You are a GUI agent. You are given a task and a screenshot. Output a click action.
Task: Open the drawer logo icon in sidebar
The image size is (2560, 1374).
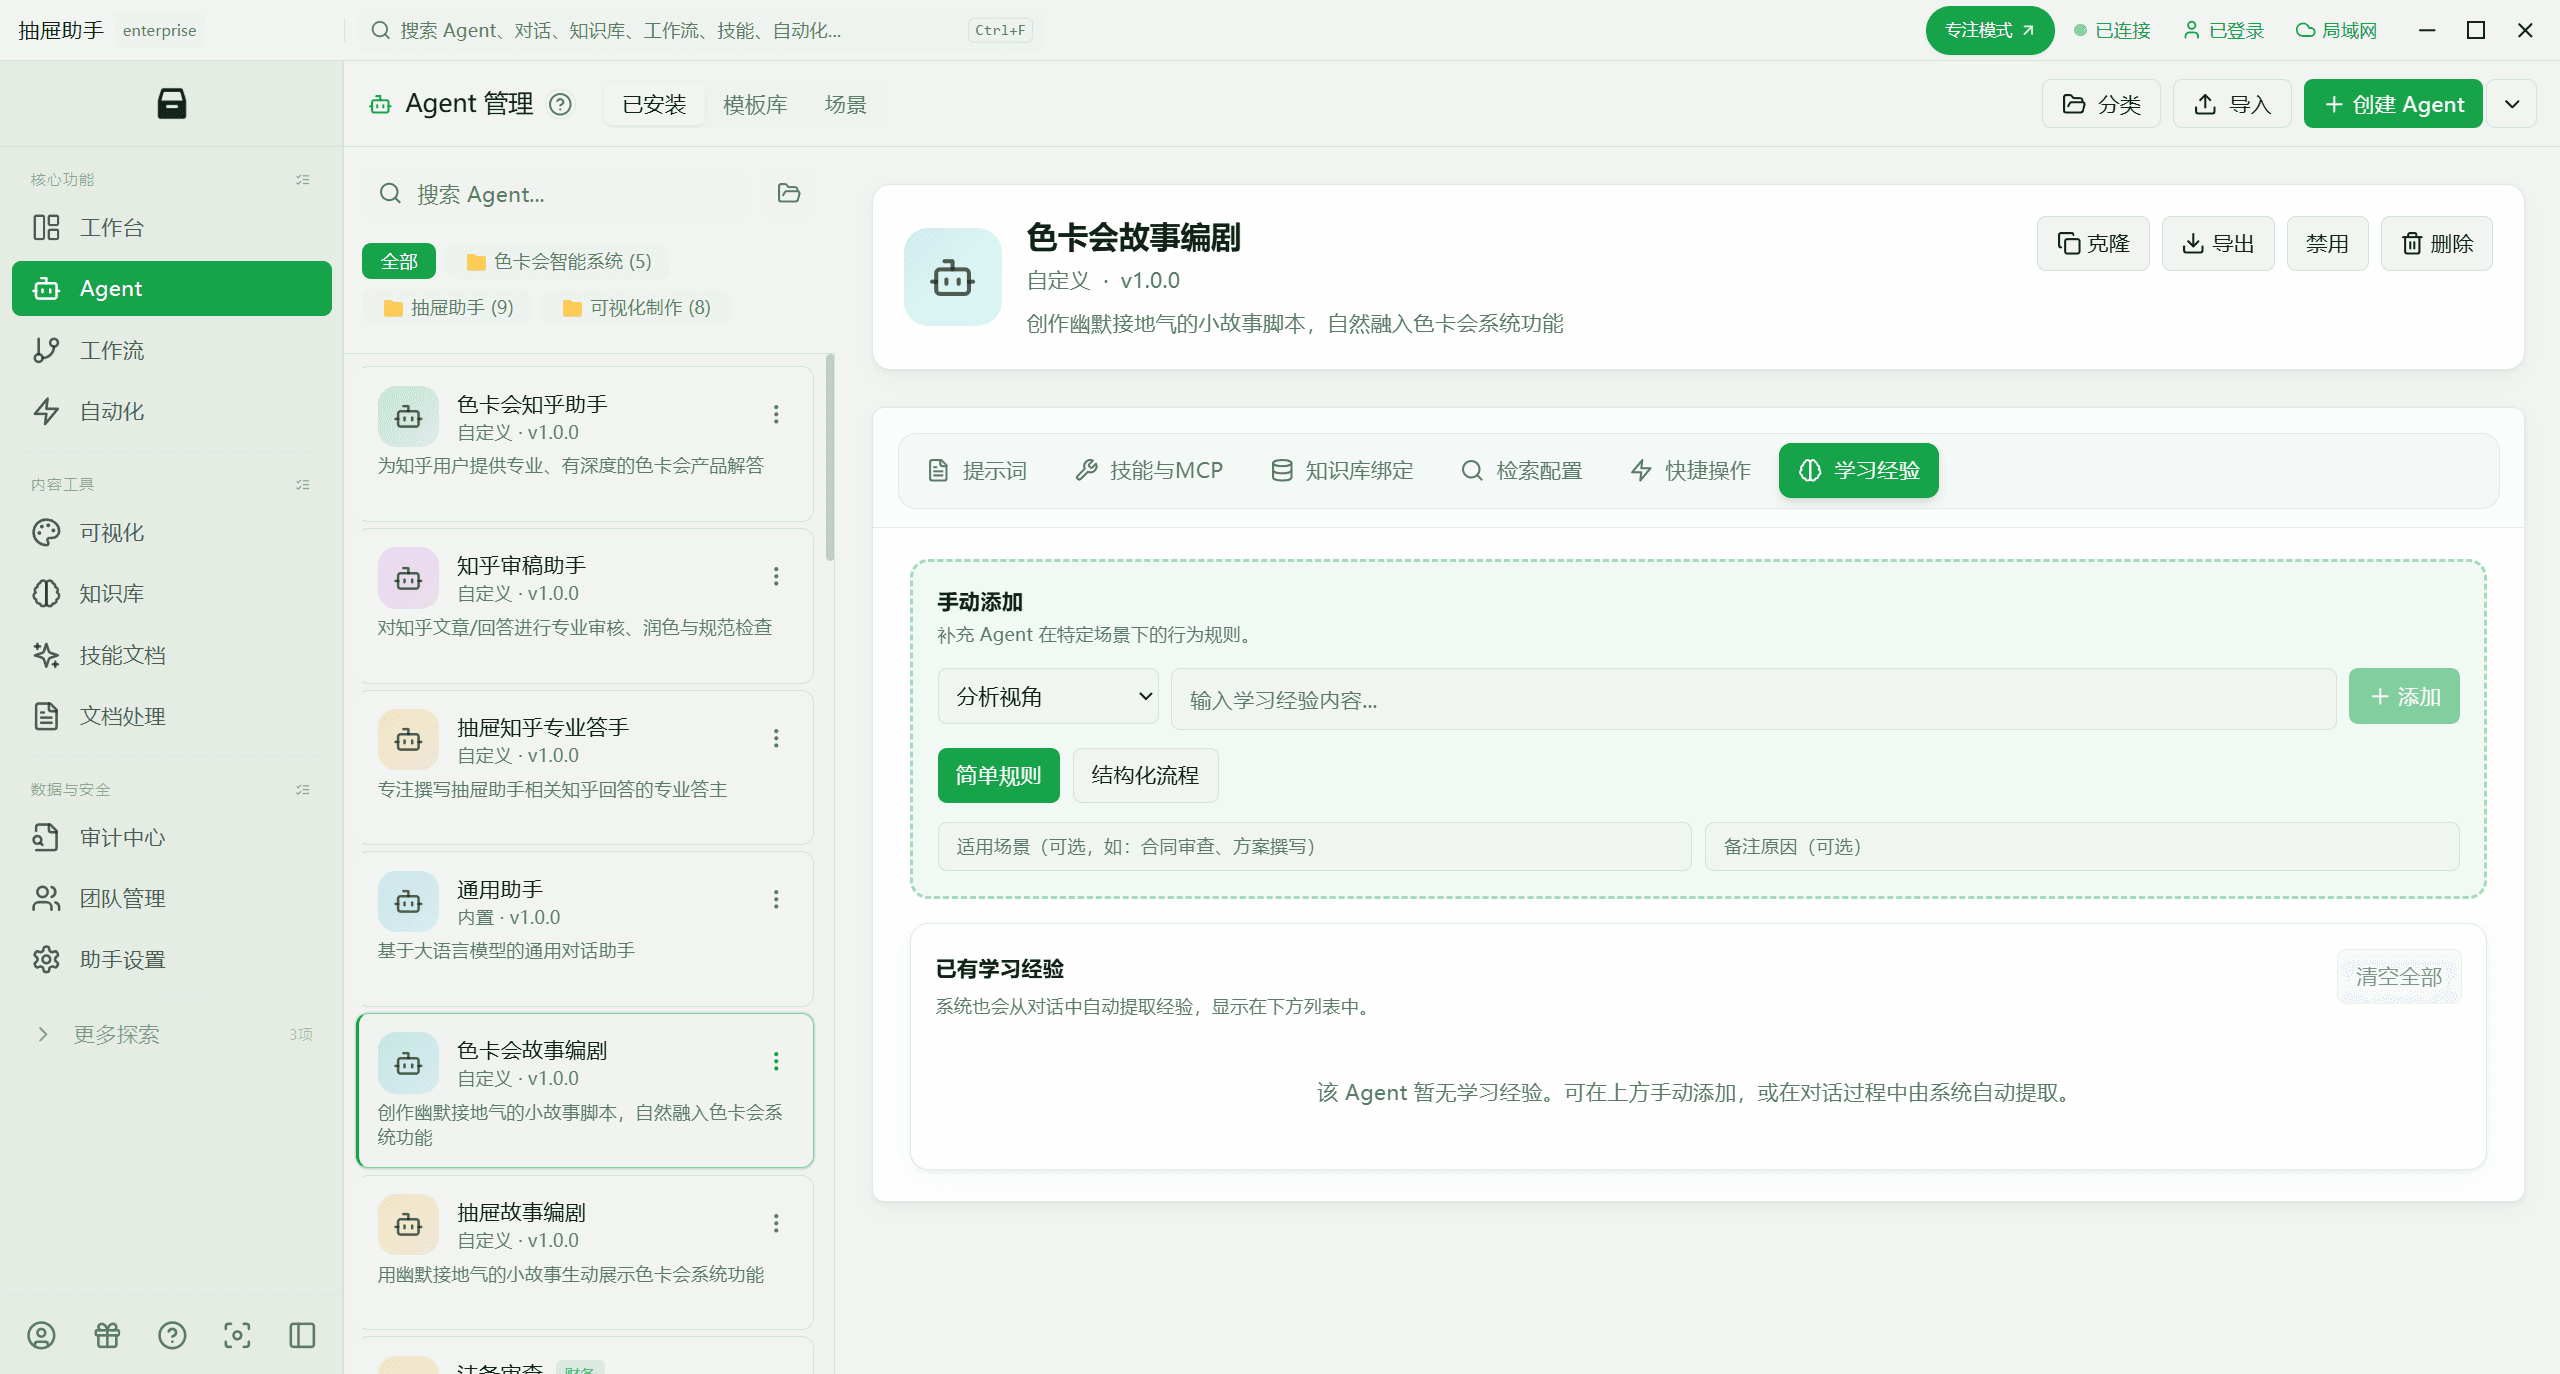(172, 103)
